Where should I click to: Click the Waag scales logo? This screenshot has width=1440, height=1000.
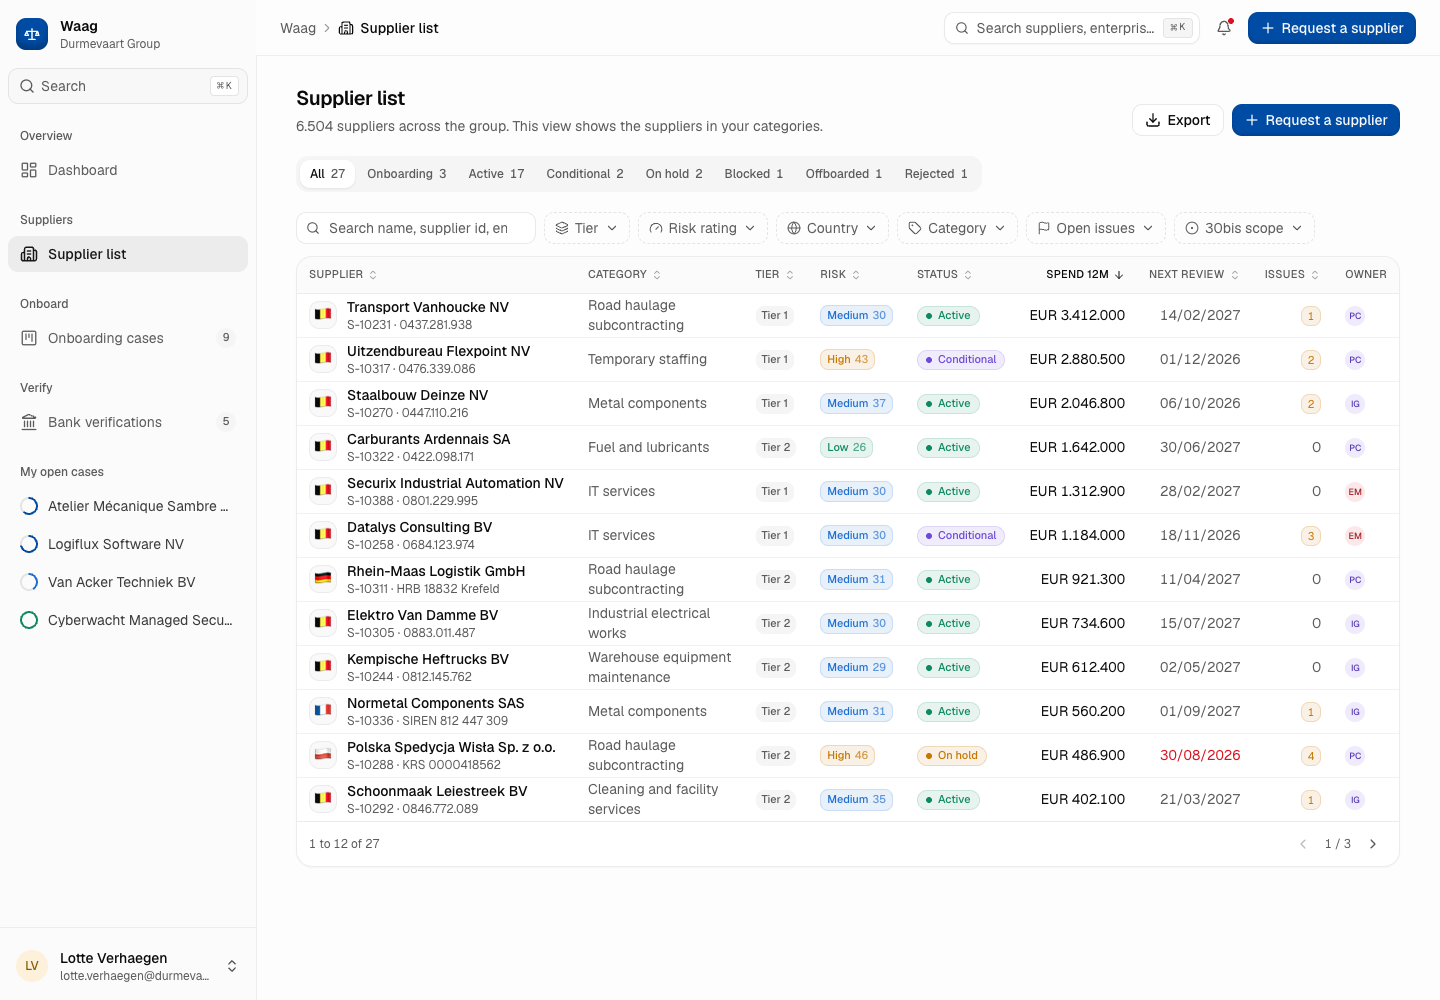[32, 34]
